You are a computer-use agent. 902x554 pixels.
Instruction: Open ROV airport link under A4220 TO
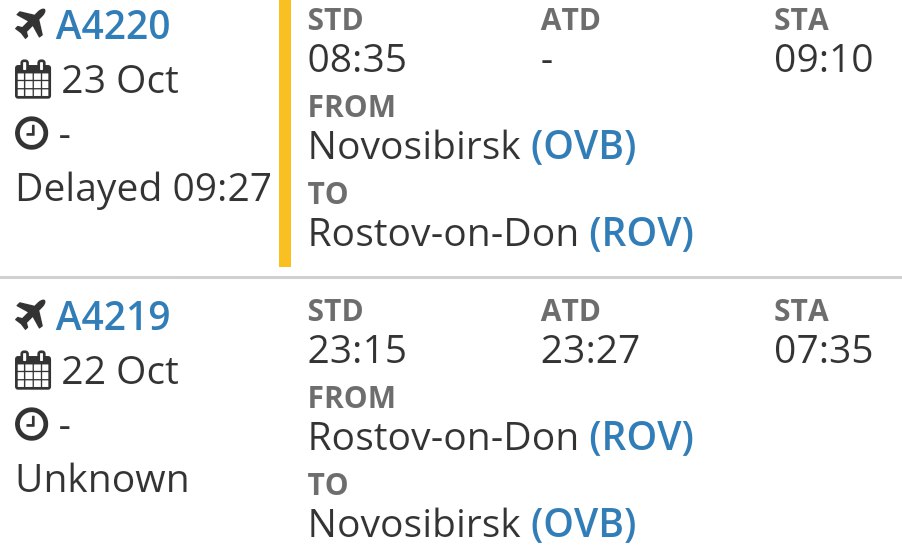click(x=641, y=233)
